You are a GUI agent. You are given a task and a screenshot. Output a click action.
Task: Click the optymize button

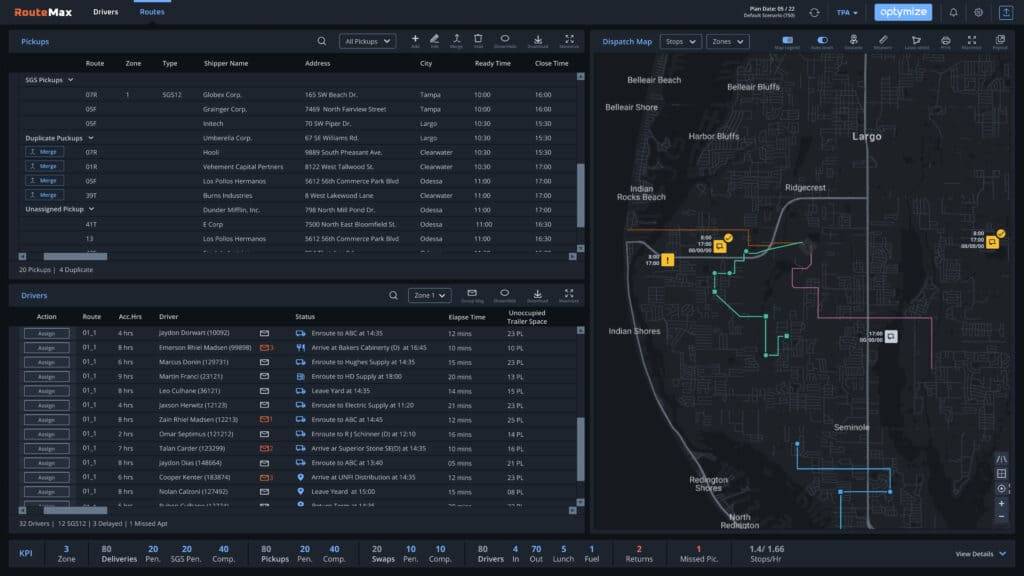click(x=903, y=12)
